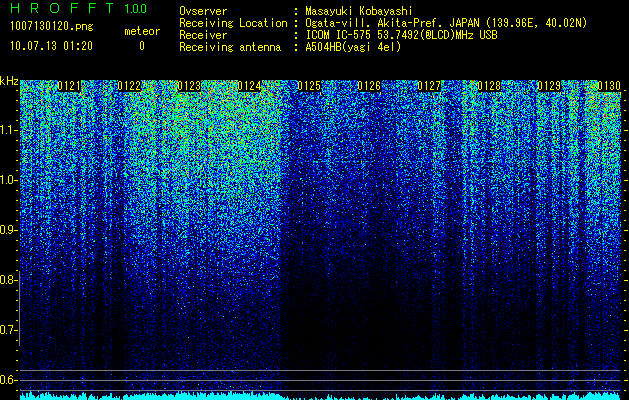The width and height of the screenshot is (629, 400).
Task: Click the meteor count 0
Action: [x=142, y=46]
